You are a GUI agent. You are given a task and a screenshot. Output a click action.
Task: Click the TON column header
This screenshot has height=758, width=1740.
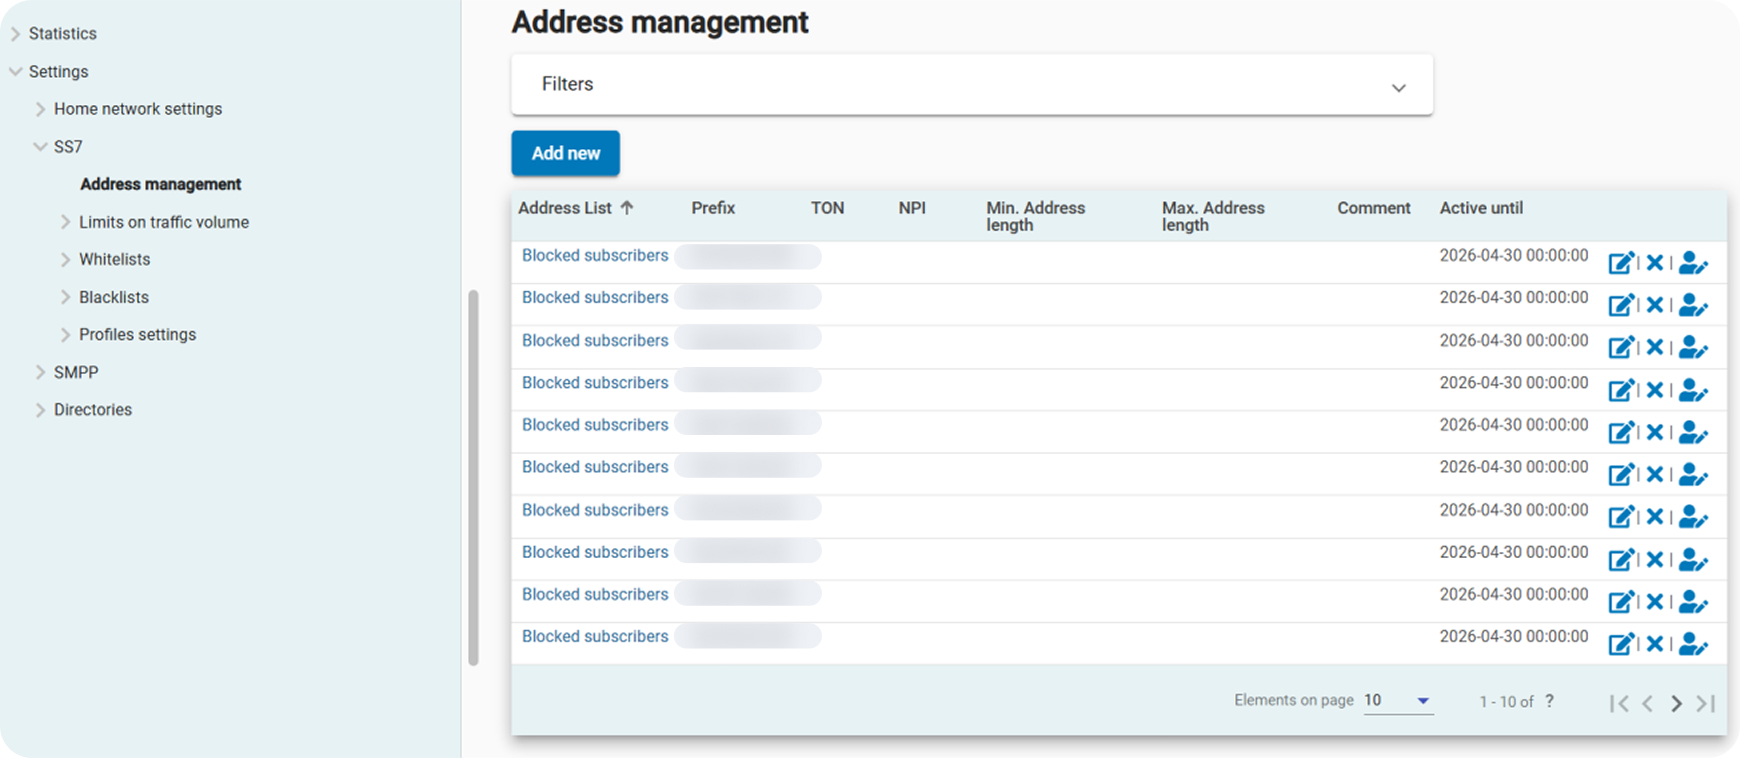[x=827, y=208]
